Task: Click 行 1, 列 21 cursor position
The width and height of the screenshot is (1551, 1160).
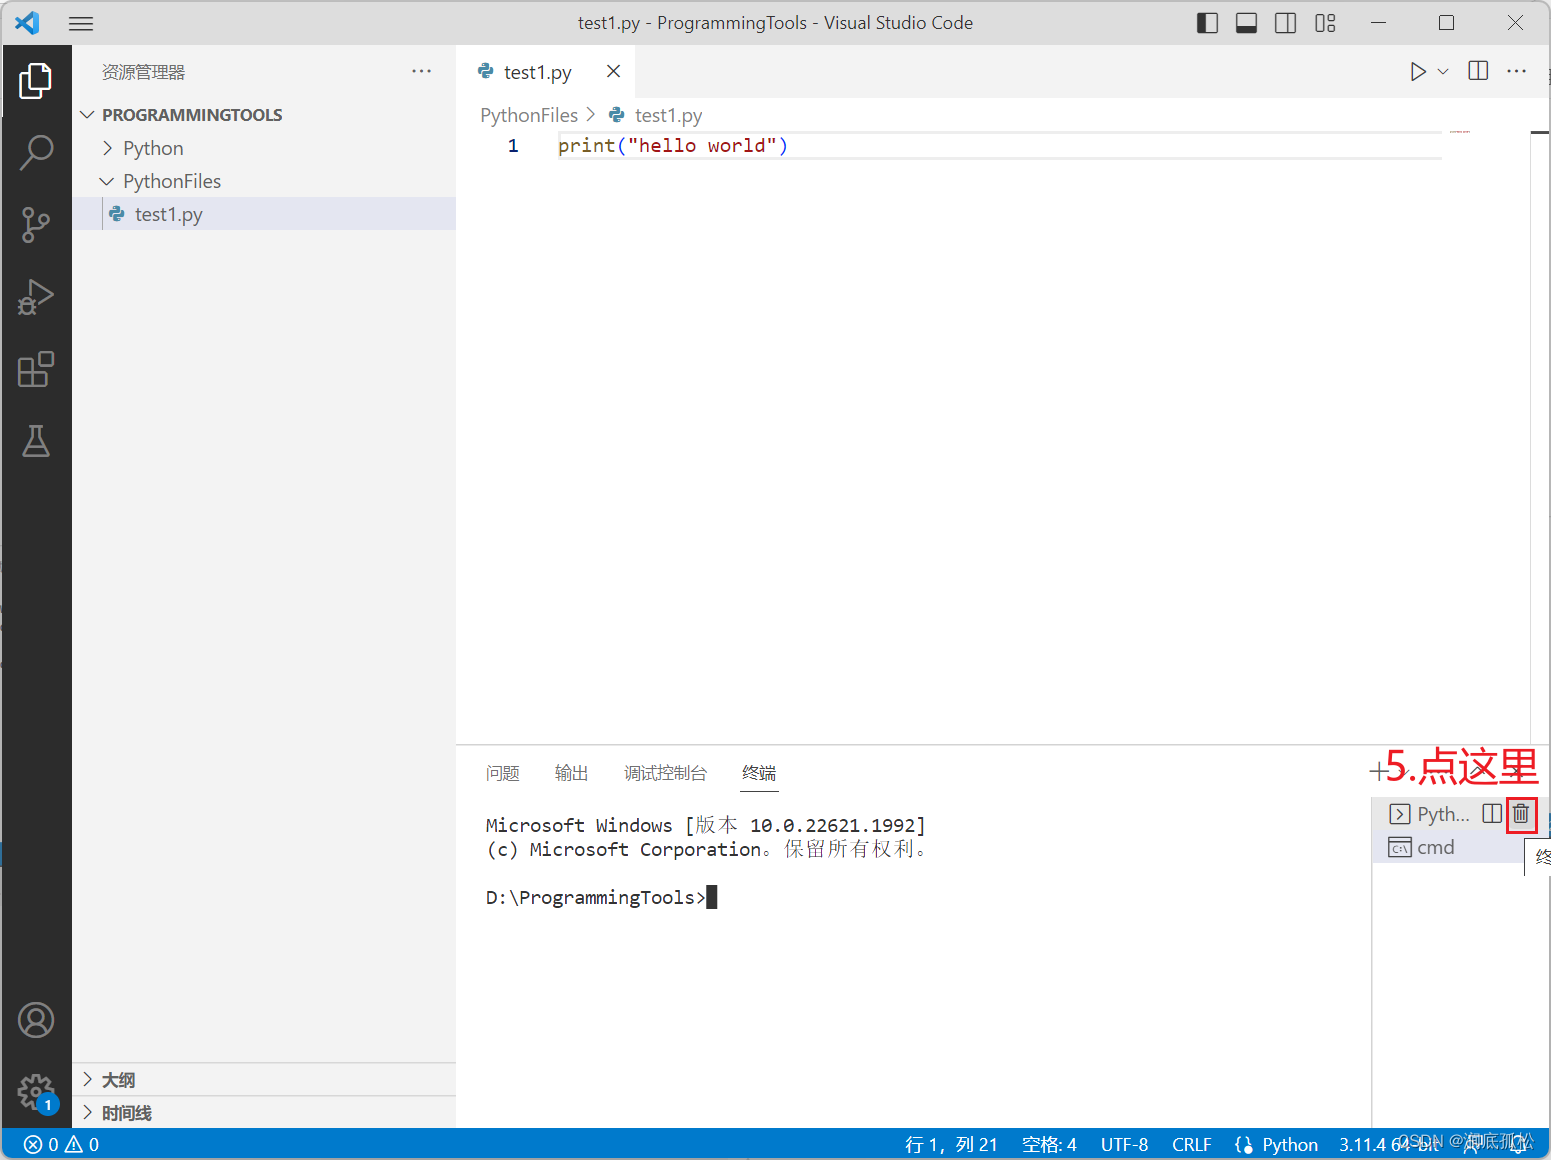Action: 951,1144
